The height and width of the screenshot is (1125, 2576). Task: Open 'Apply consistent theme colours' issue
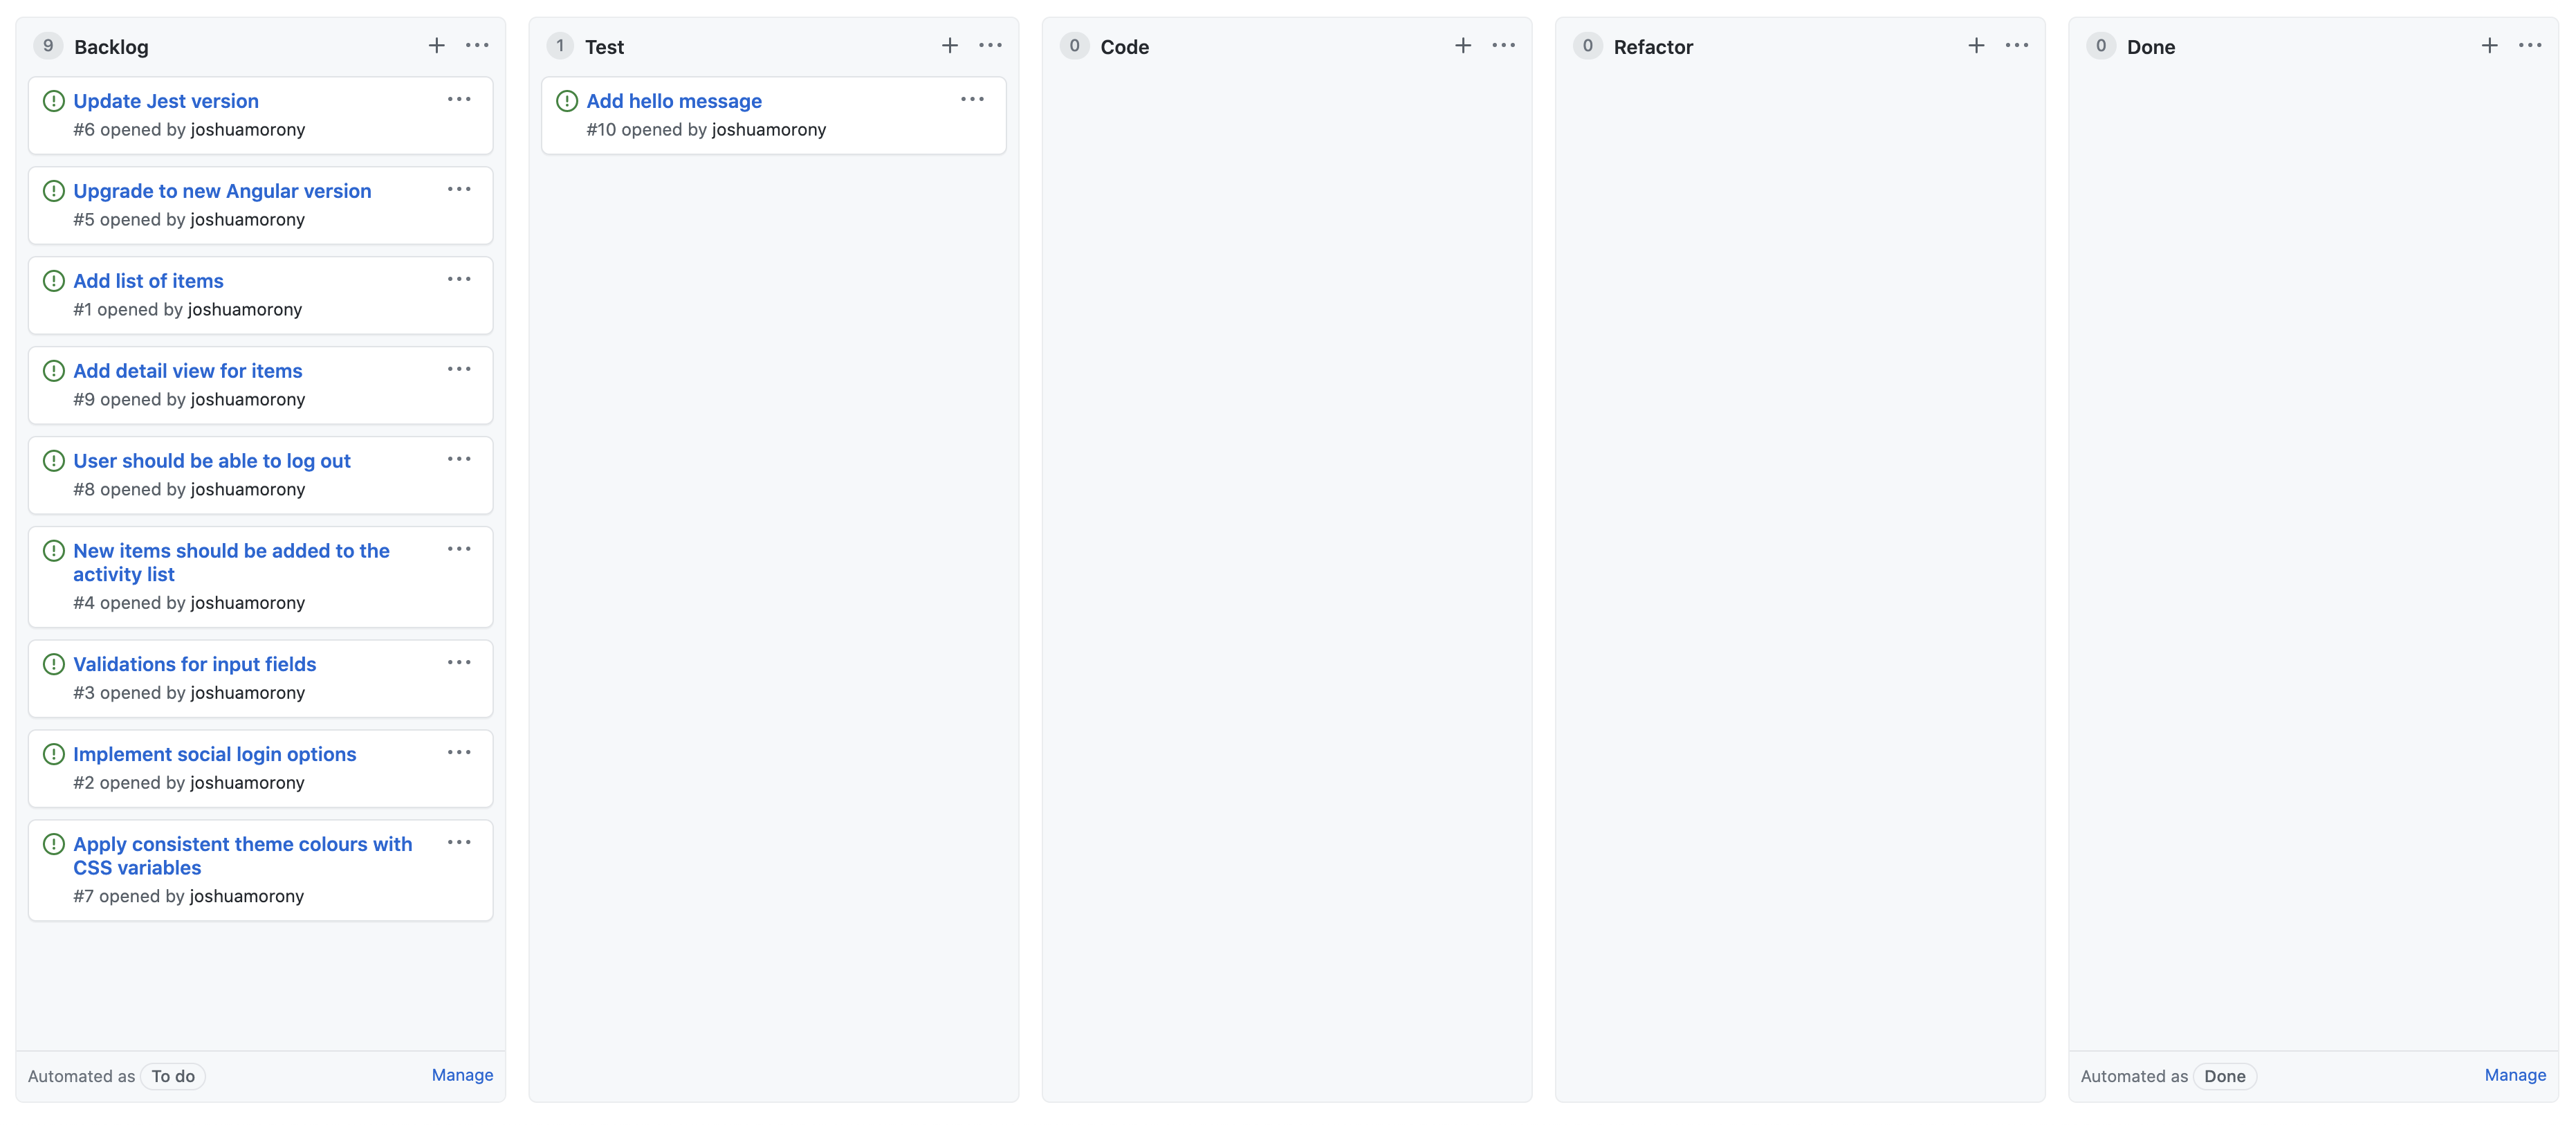click(x=242, y=856)
